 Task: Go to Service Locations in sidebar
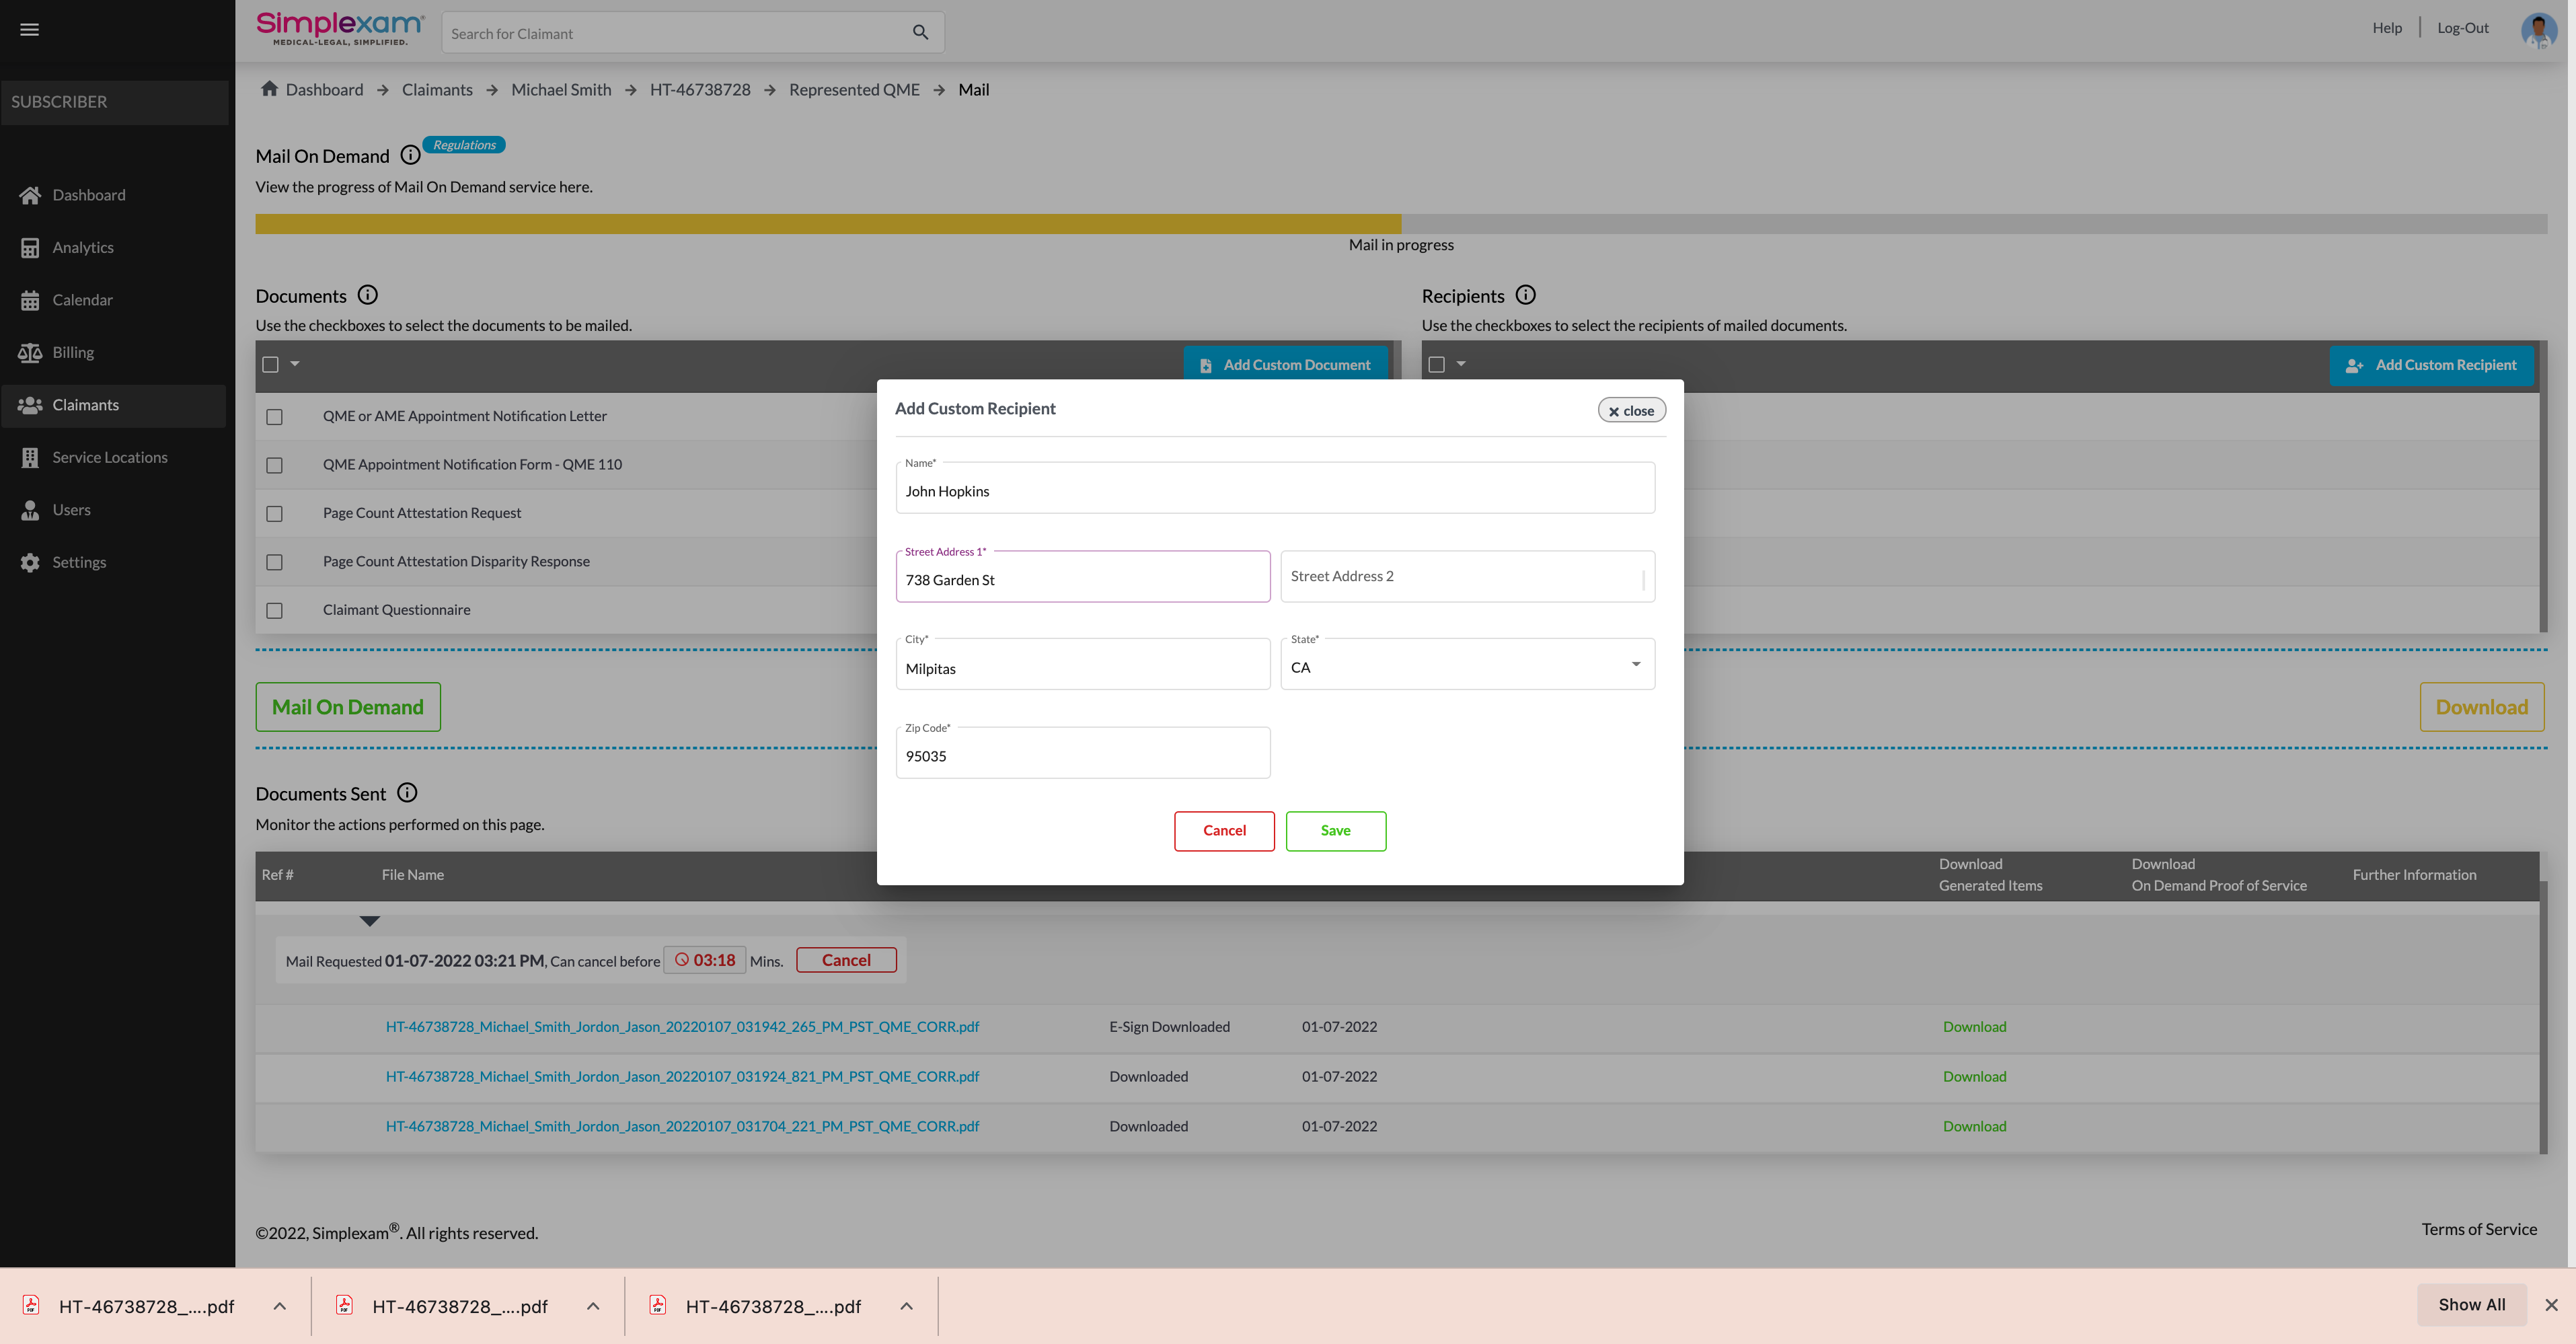coord(109,457)
